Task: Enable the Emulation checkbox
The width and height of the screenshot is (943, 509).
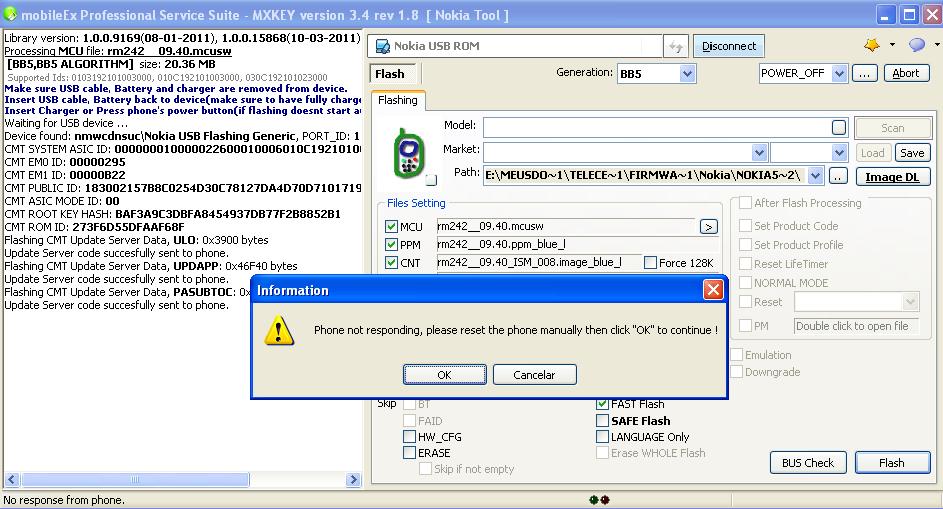Action: (737, 355)
